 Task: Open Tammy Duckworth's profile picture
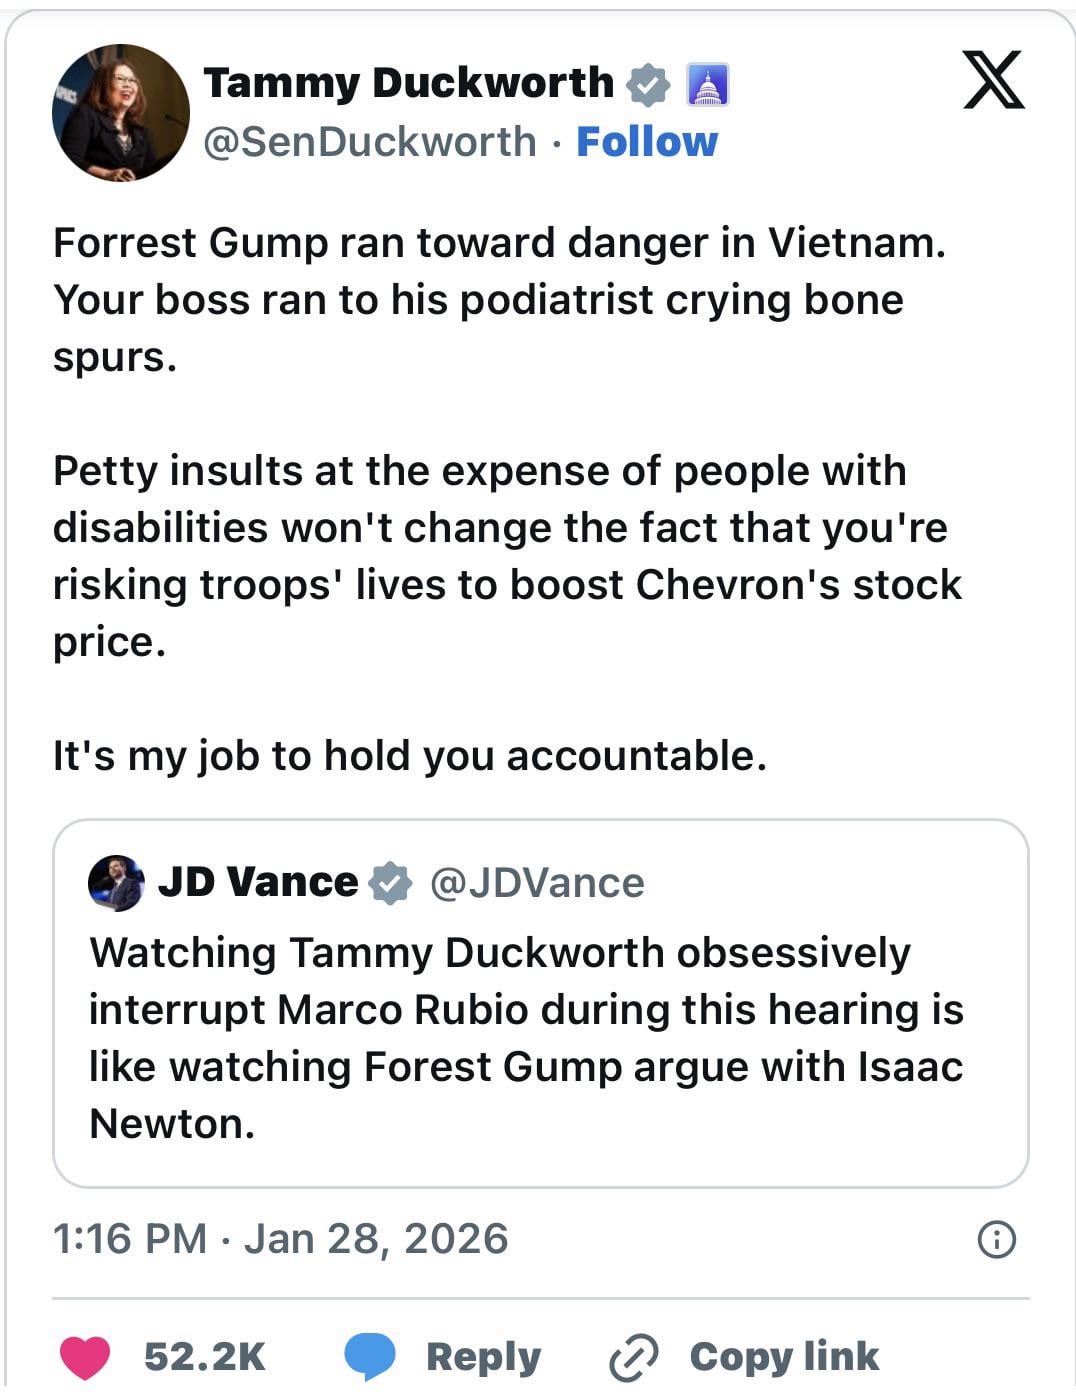click(x=121, y=113)
